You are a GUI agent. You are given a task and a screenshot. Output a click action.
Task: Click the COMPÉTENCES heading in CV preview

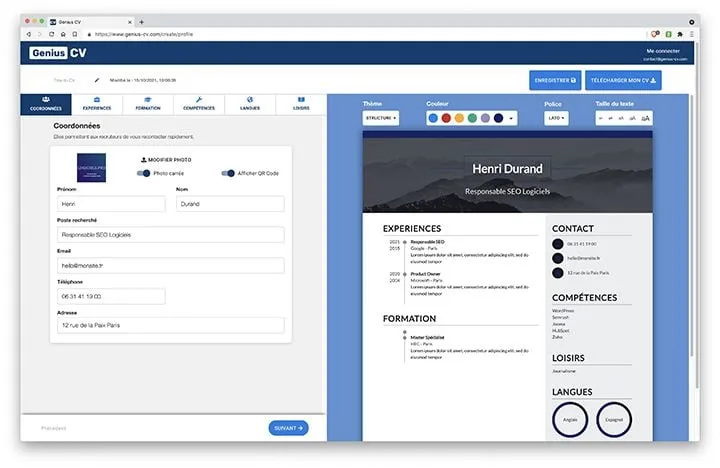click(585, 298)
